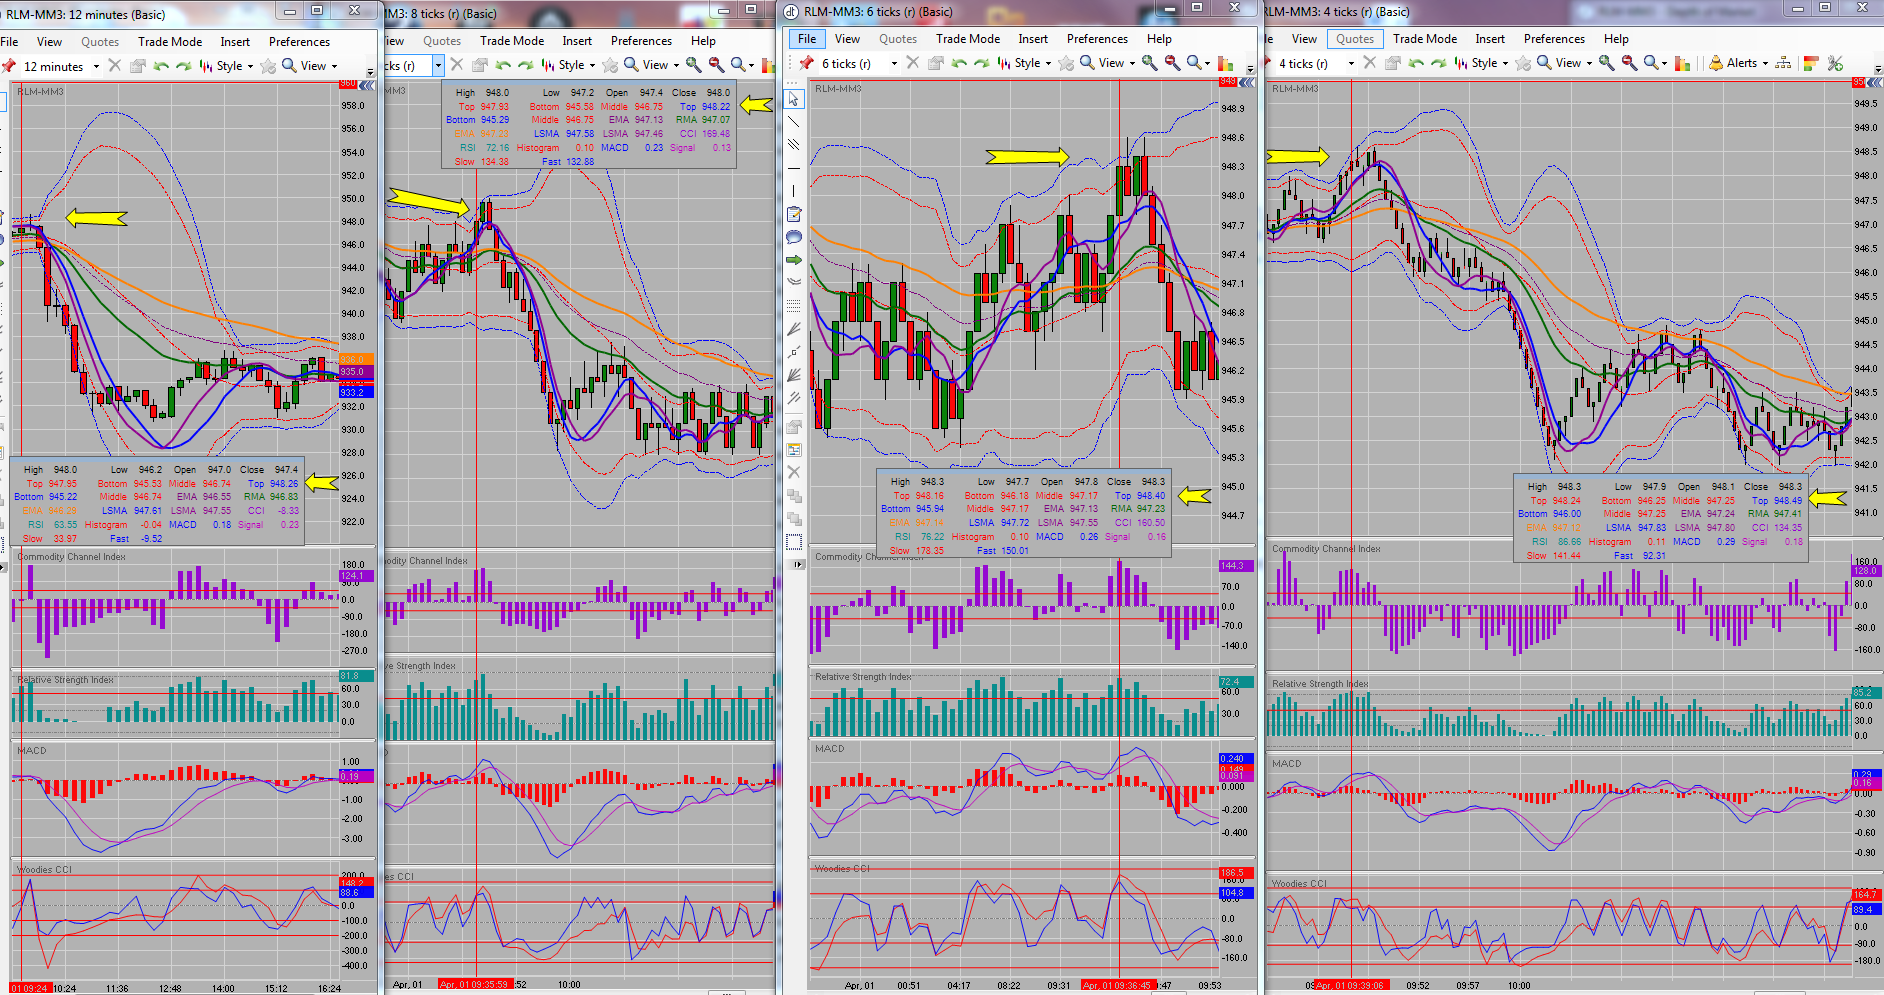Viewport: 1884px width, 995px height.
Task: Select the arc drawing tool
Action: click(x=794, y=282)
